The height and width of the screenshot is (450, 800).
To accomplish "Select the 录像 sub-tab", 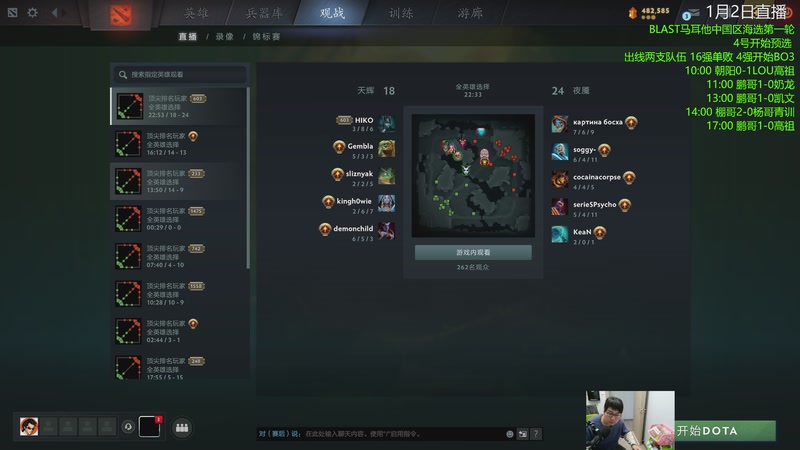I will click(x=224, y=37).
